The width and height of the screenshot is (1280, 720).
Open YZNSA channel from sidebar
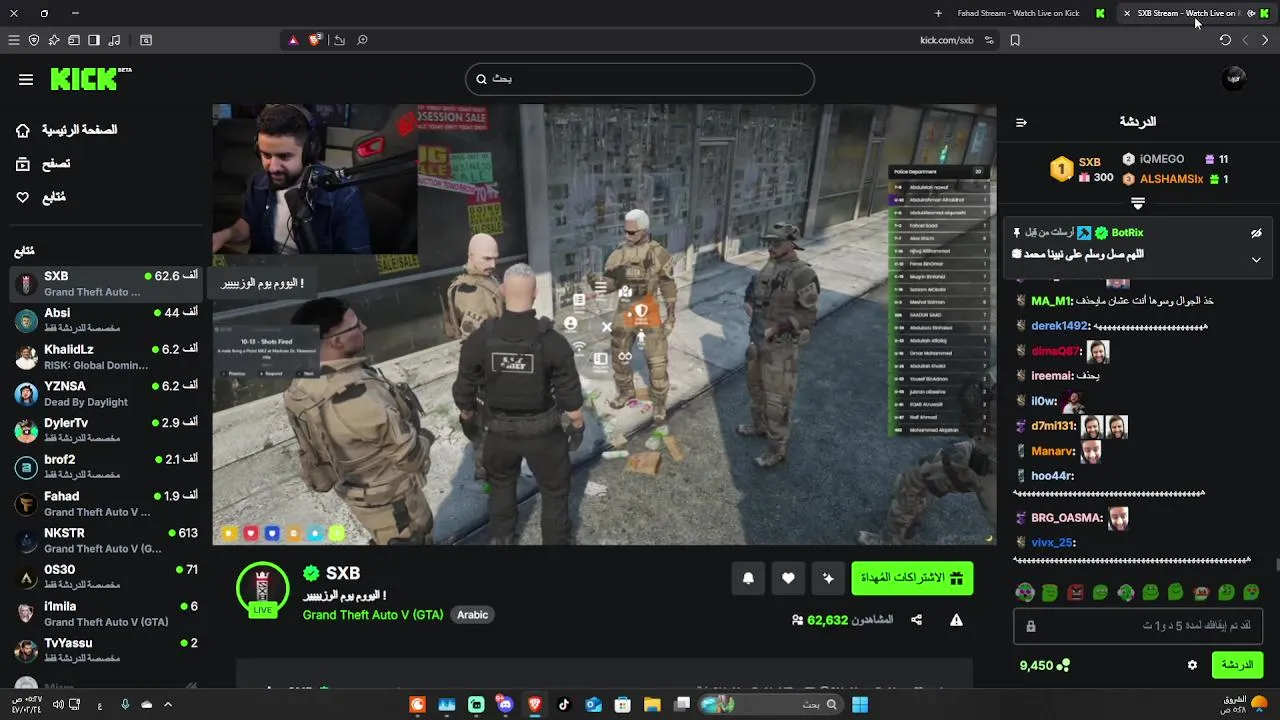click(106, 393)
